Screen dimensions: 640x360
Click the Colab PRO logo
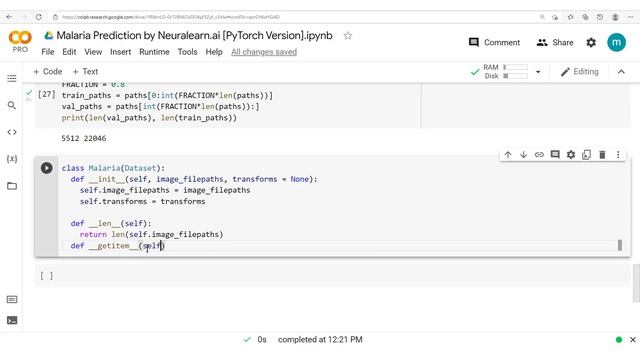click(20, 42)
